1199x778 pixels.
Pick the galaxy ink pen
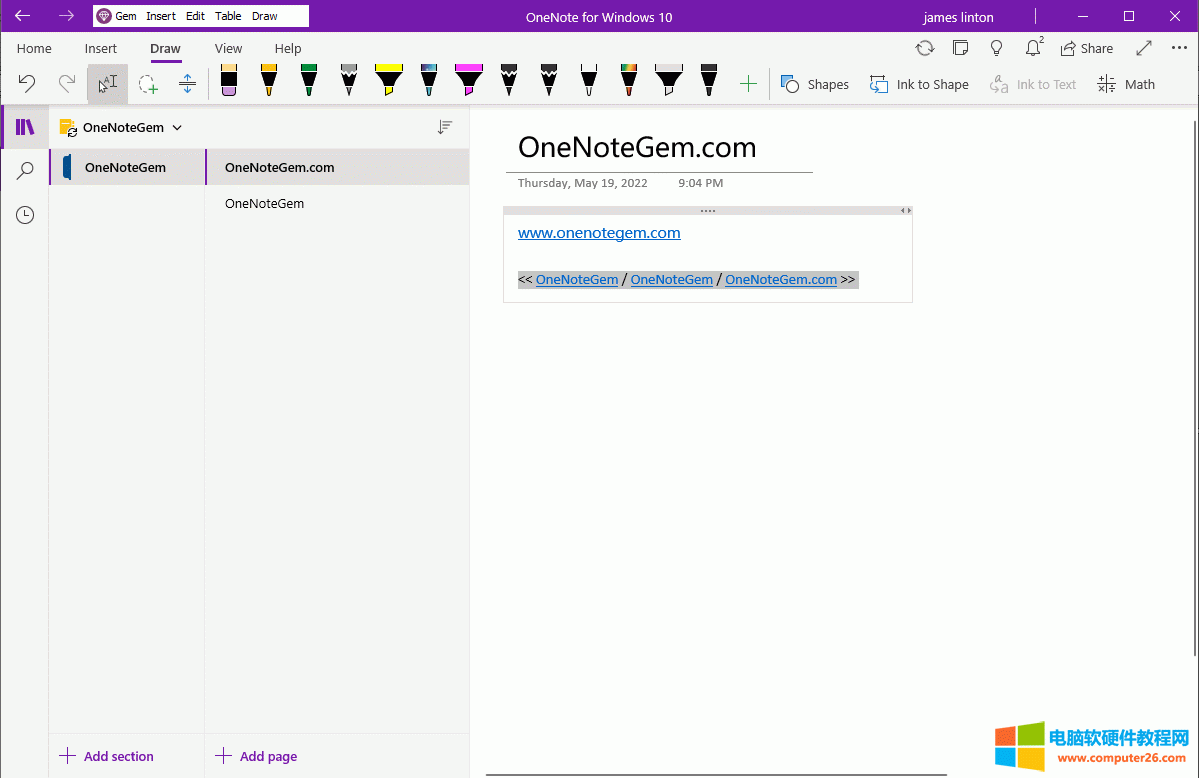coord(429,80)
